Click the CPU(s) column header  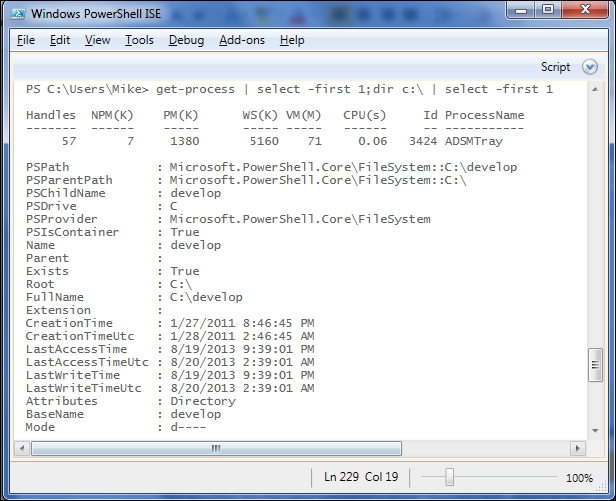pos(365,115)
